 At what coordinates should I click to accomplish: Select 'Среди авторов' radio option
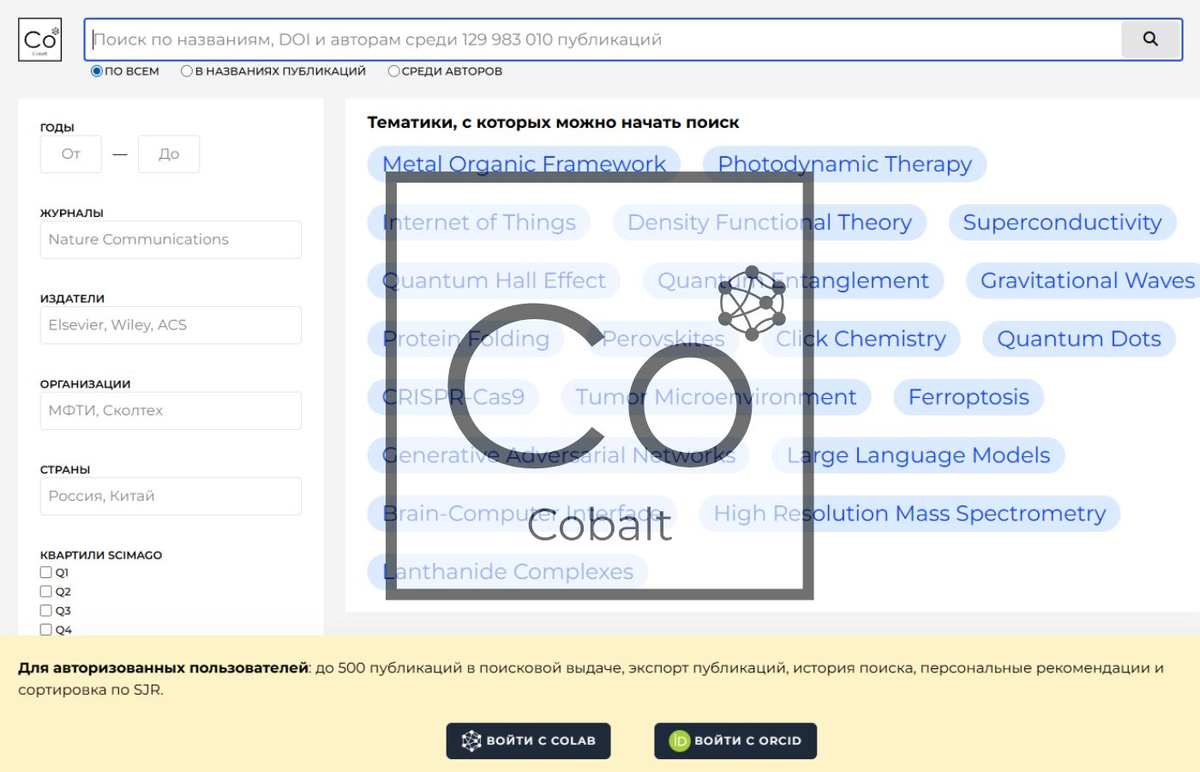point(394,71)
